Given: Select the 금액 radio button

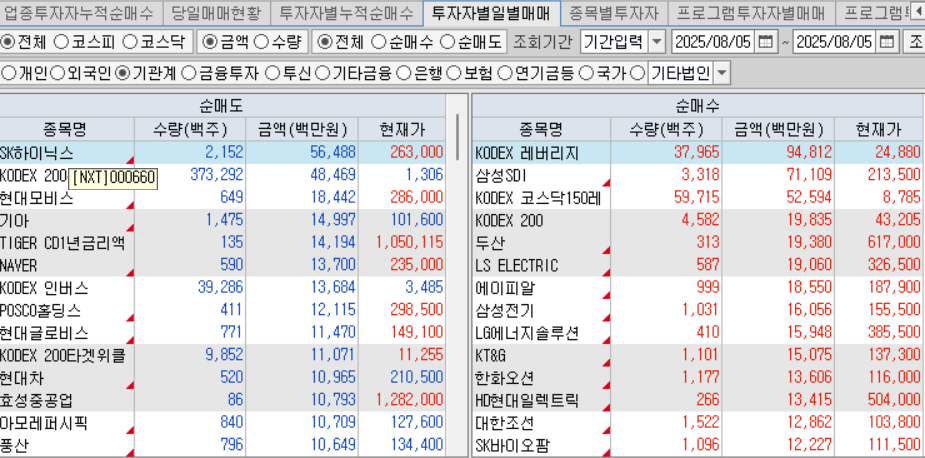Looking at the screenshot, I should pyautogui.click(x=210, y=42).
